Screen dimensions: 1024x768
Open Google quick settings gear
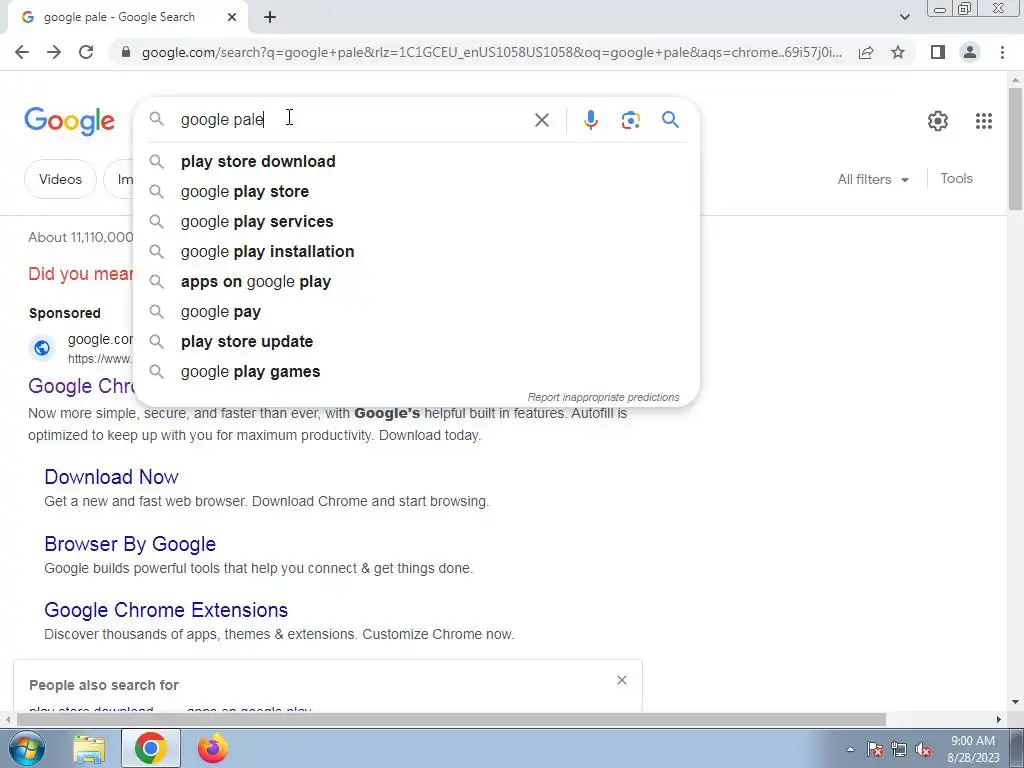tap(938, 121)
